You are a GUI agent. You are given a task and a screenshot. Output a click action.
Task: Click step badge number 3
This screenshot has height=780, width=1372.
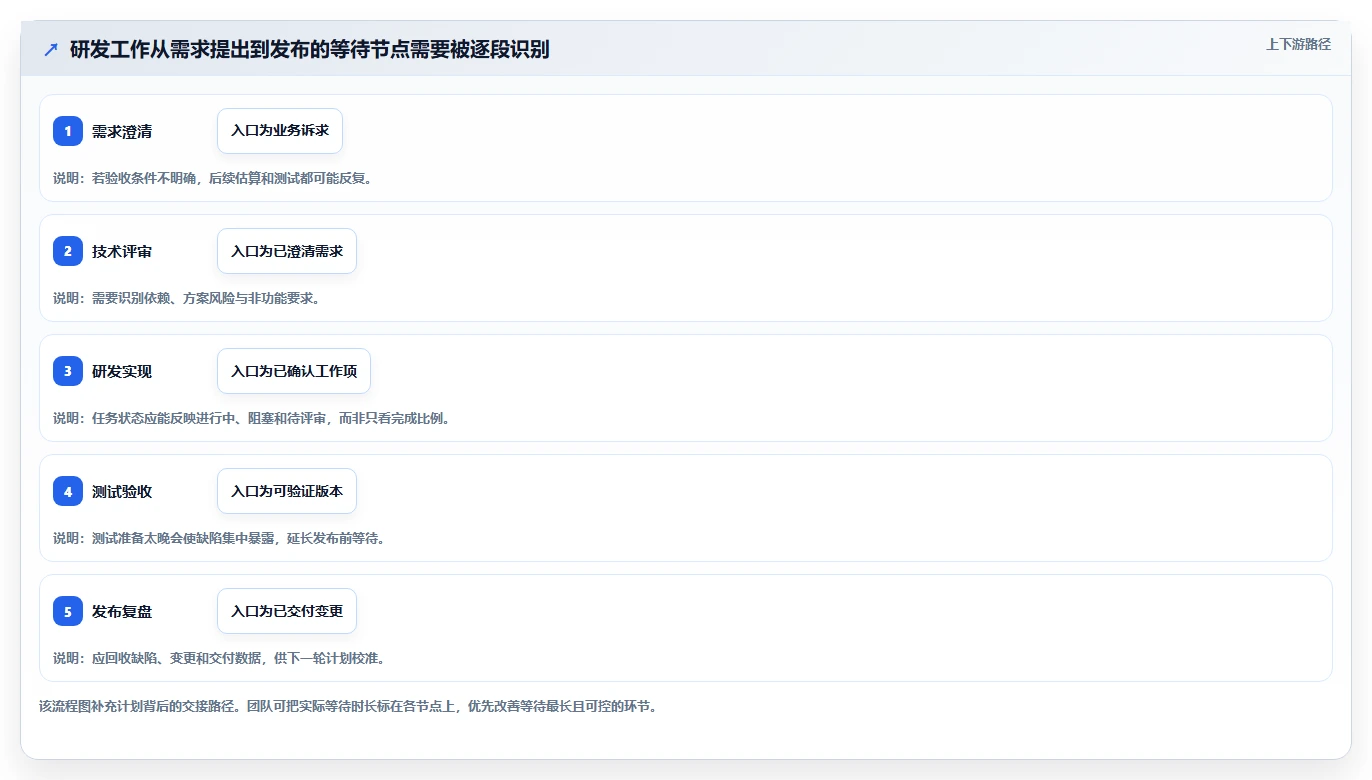(68, 371)
